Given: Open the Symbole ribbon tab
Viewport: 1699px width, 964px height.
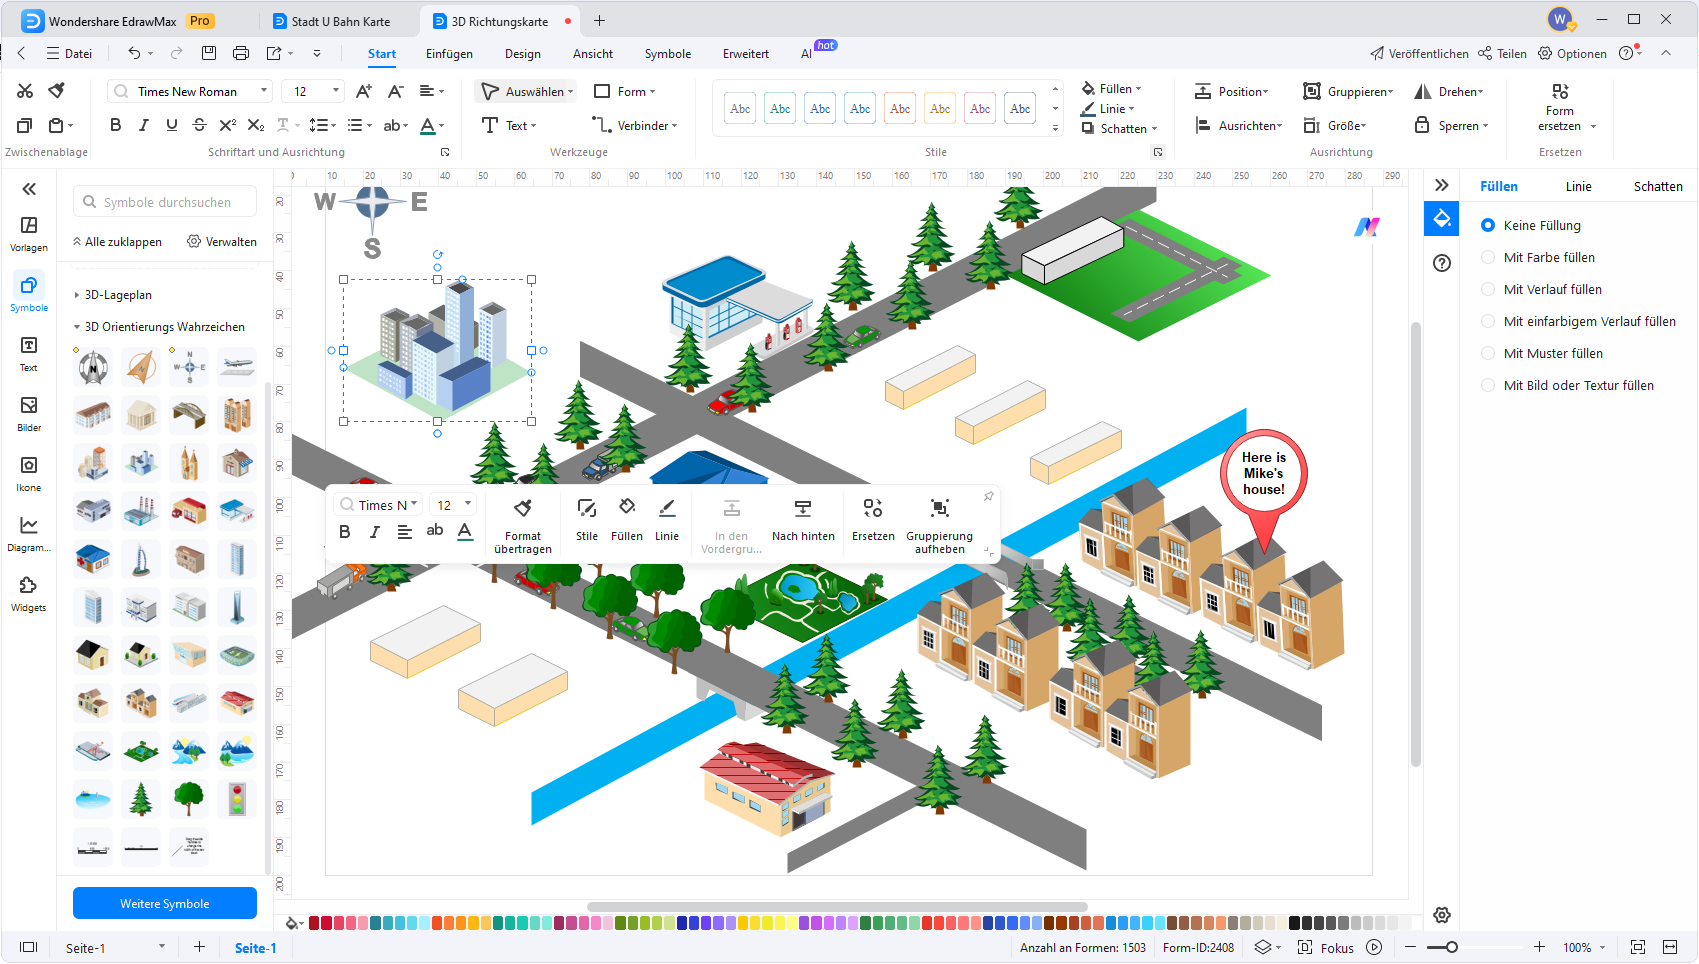Looking at the screenshot, I should 668,54.
